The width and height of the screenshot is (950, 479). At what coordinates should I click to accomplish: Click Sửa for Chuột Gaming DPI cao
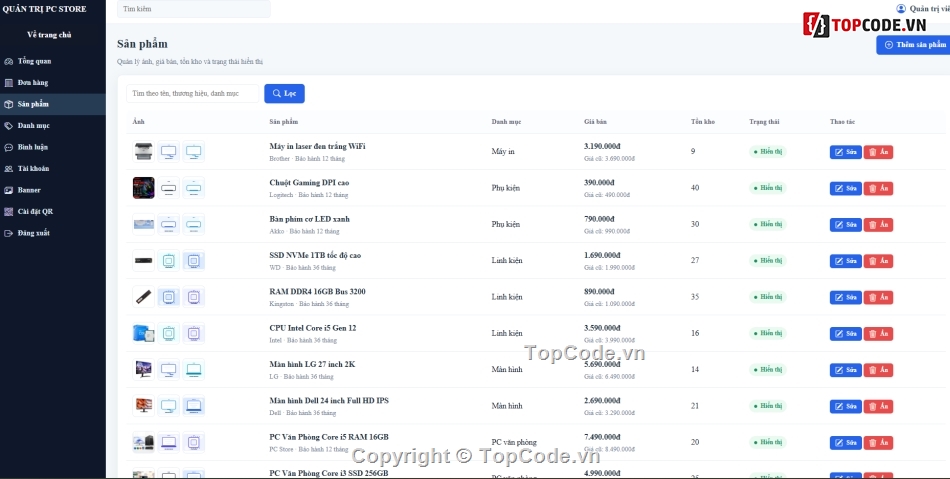(846, 188)
